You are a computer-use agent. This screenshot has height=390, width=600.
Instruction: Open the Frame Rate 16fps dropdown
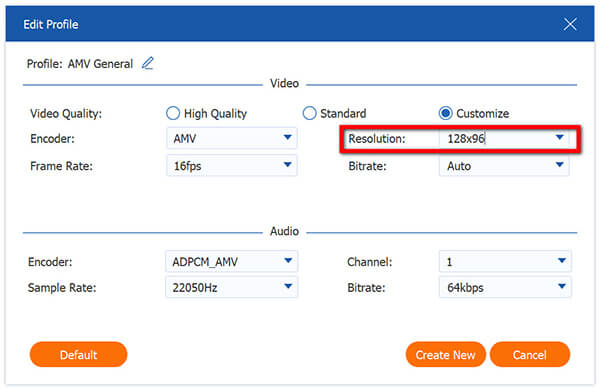pyautogui.click(x=232, y=166)
